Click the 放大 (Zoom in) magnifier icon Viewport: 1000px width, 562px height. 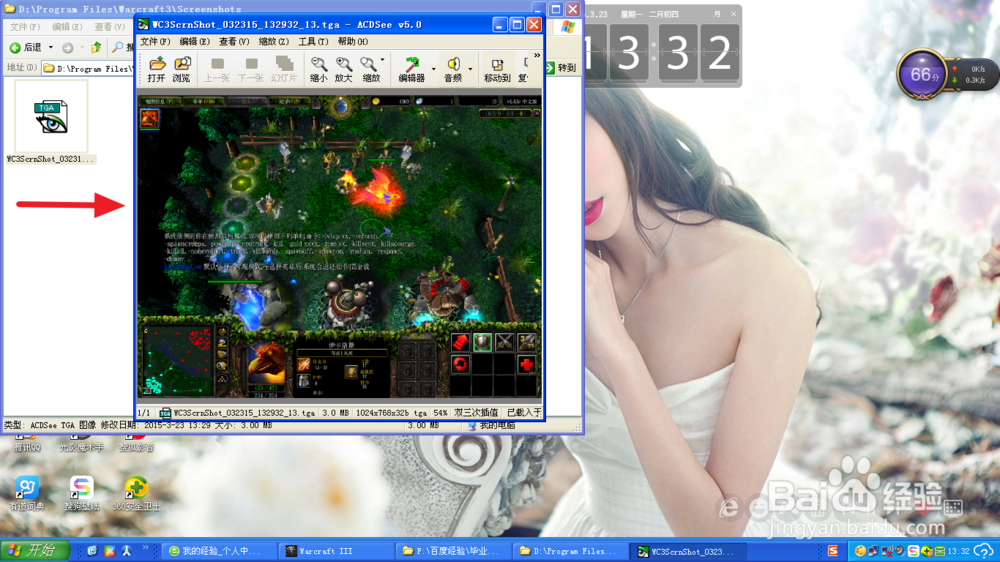[344, 69]
